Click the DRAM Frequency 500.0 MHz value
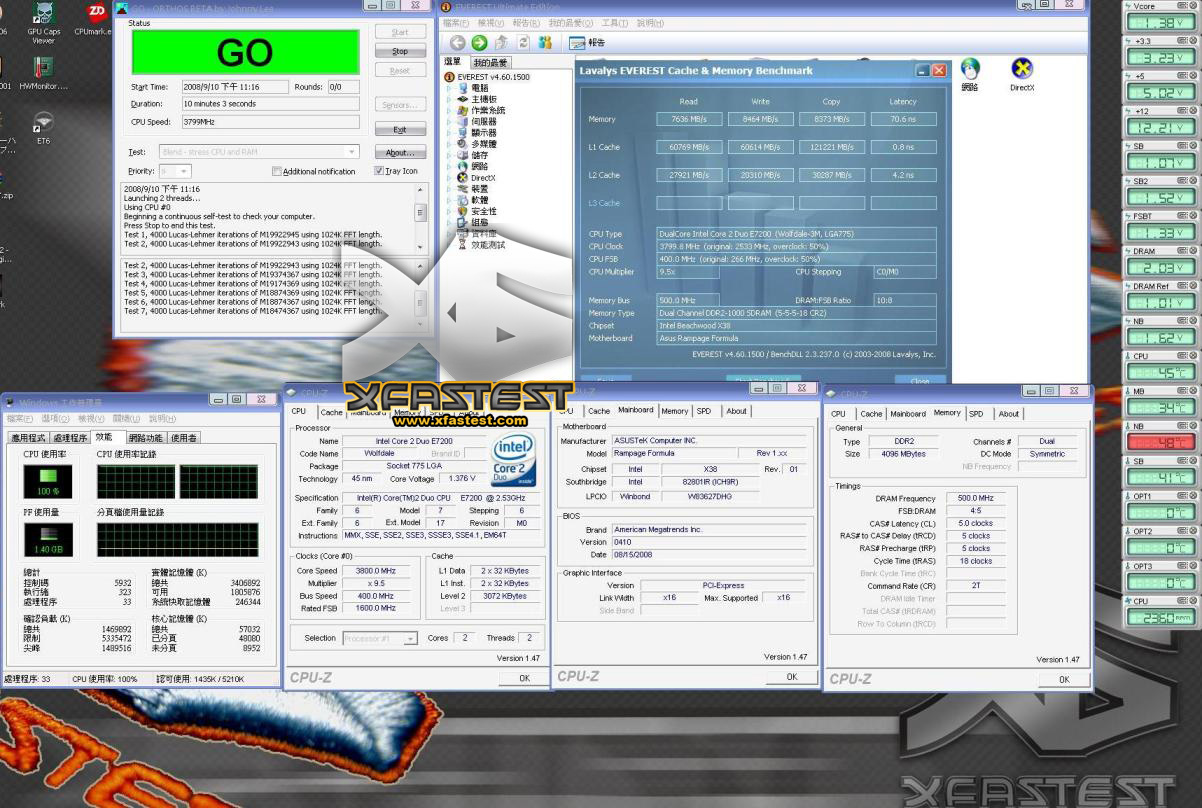 (975, 498)
